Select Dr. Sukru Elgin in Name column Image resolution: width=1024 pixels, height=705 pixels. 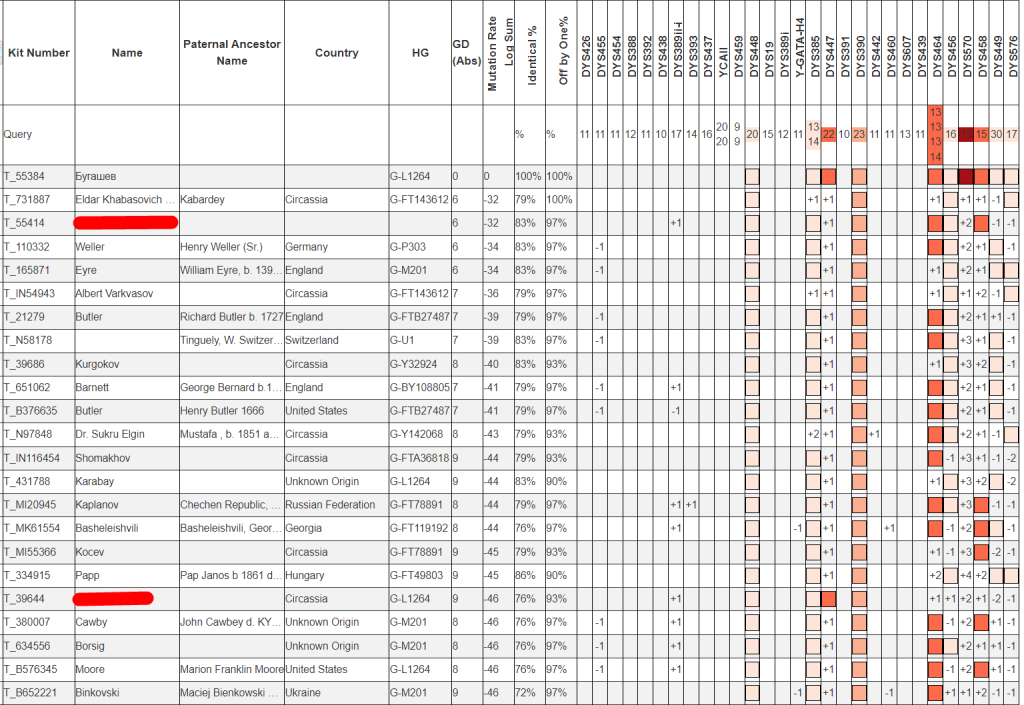(111, 434)
